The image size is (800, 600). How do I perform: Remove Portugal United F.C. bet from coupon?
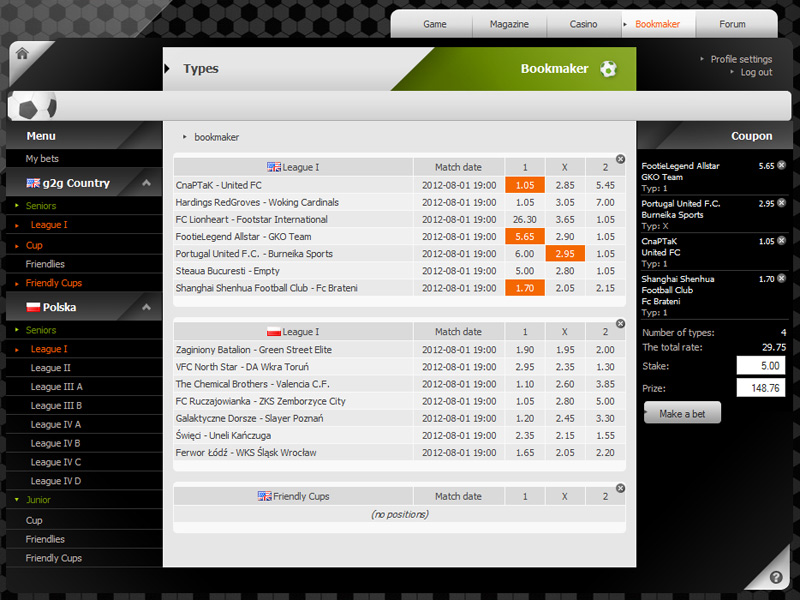[x=781, y=203]
